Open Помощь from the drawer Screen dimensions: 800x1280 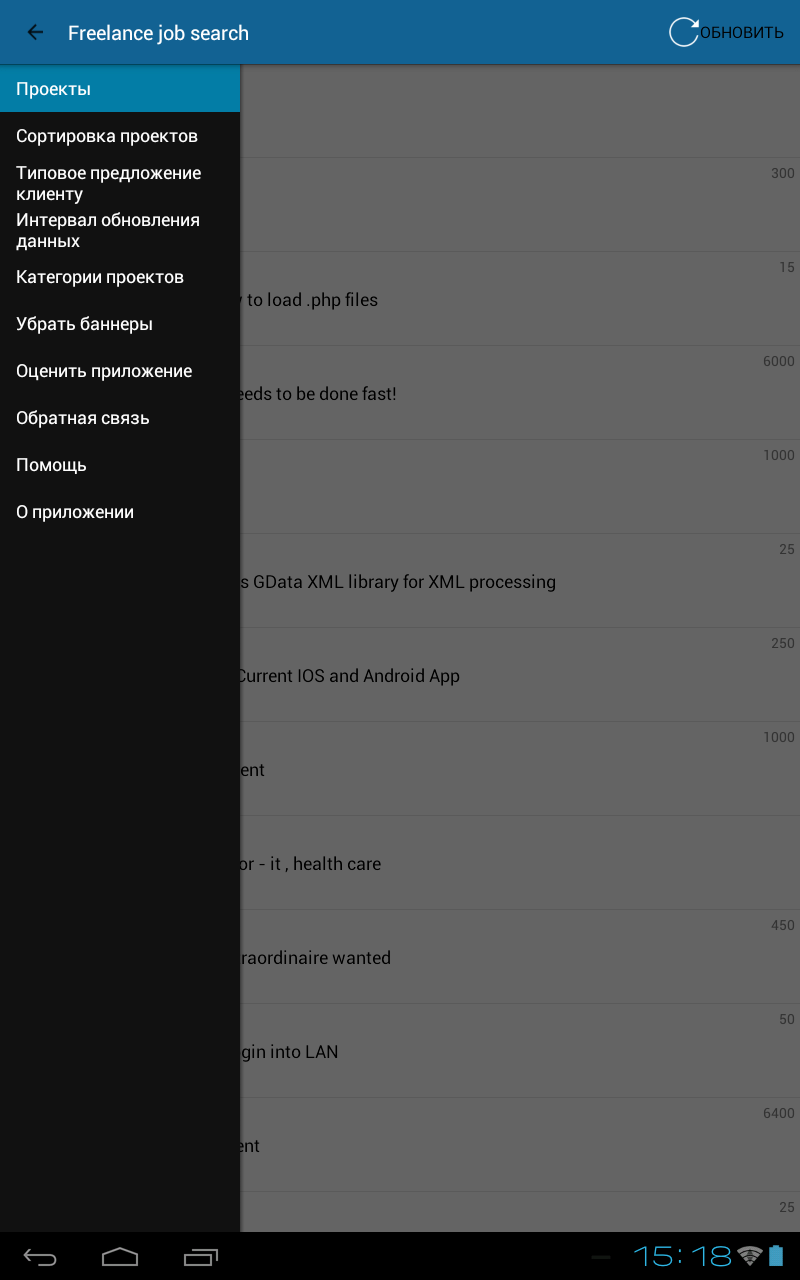point(120,465)
